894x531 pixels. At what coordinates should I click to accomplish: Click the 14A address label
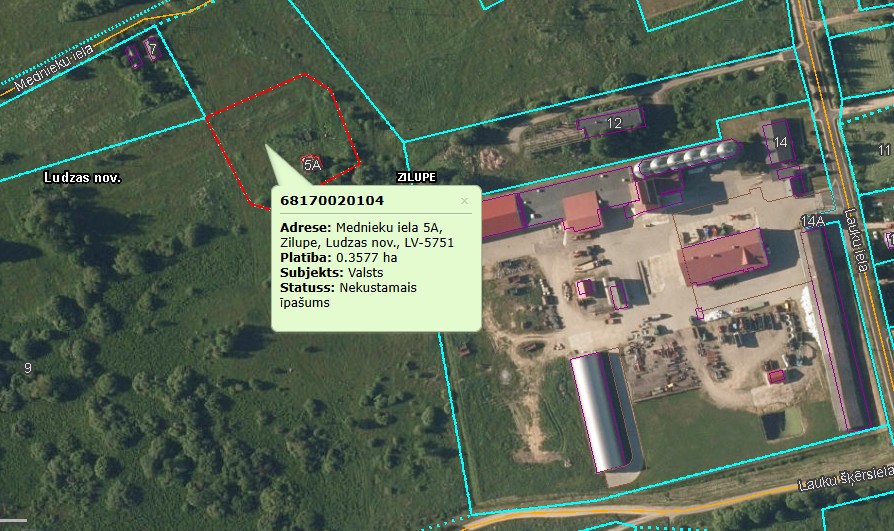(812, 221)
